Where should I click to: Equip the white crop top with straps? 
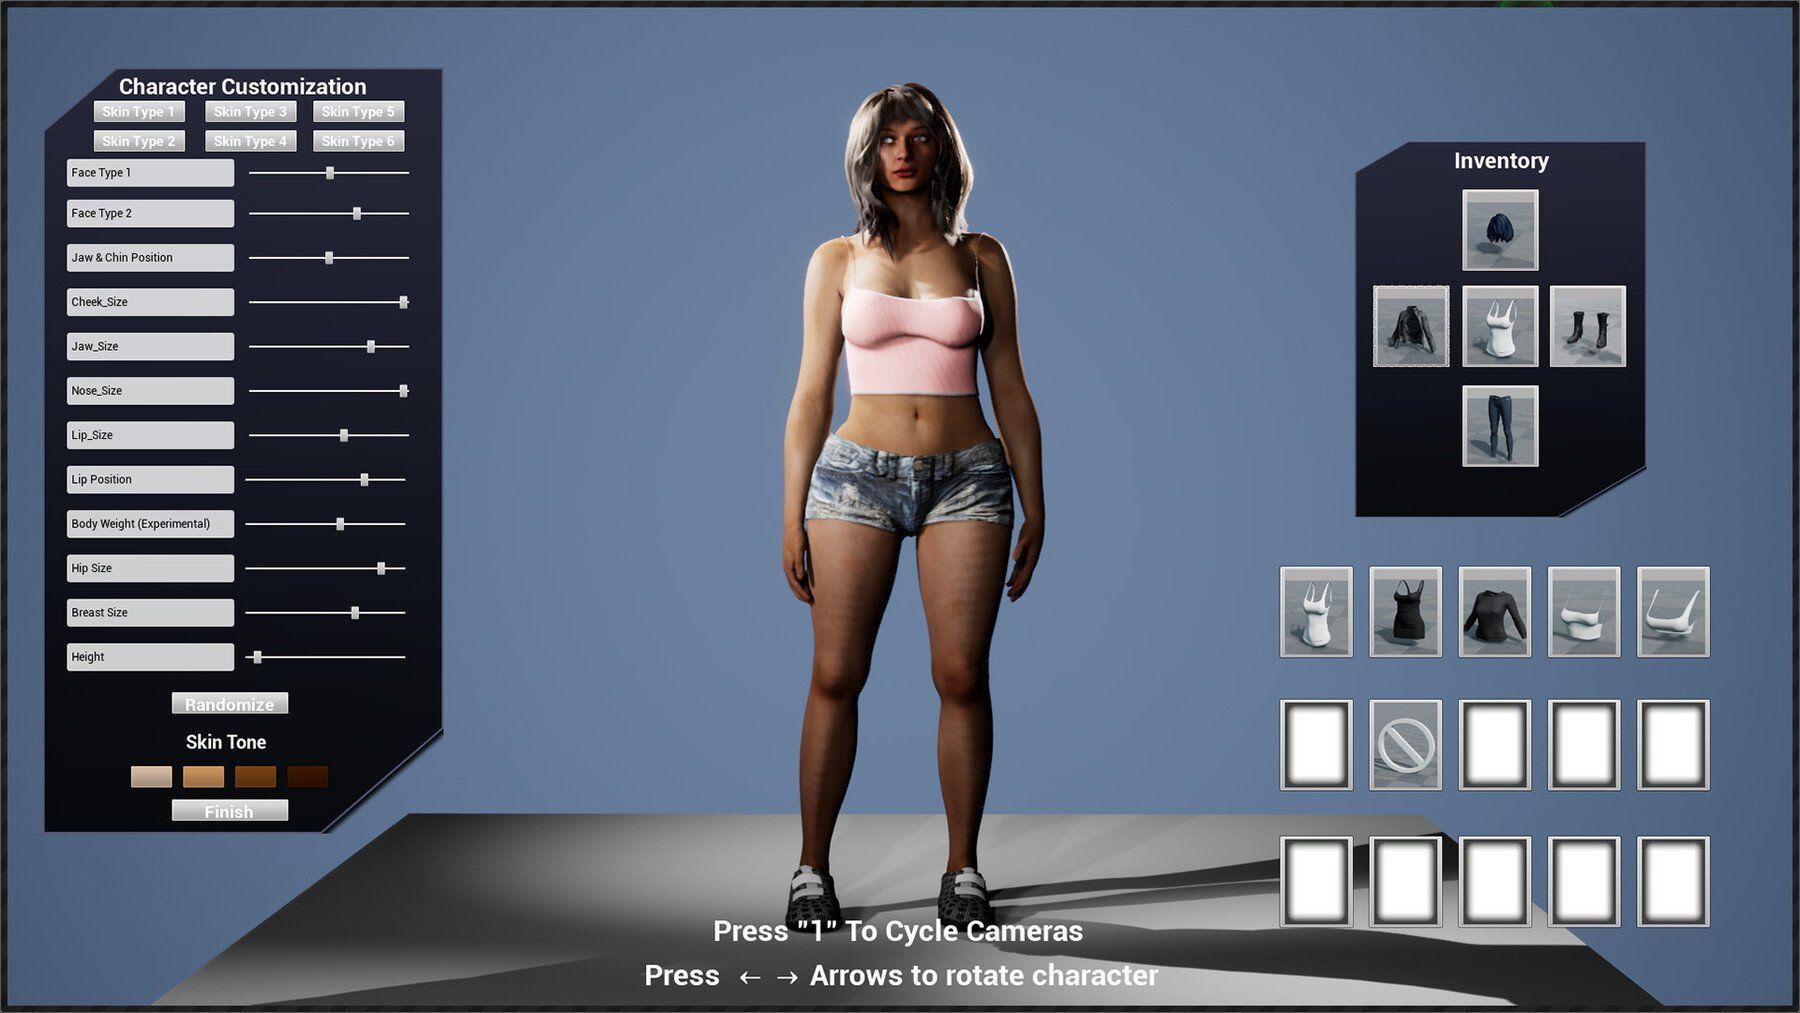tap(1584, 612)
